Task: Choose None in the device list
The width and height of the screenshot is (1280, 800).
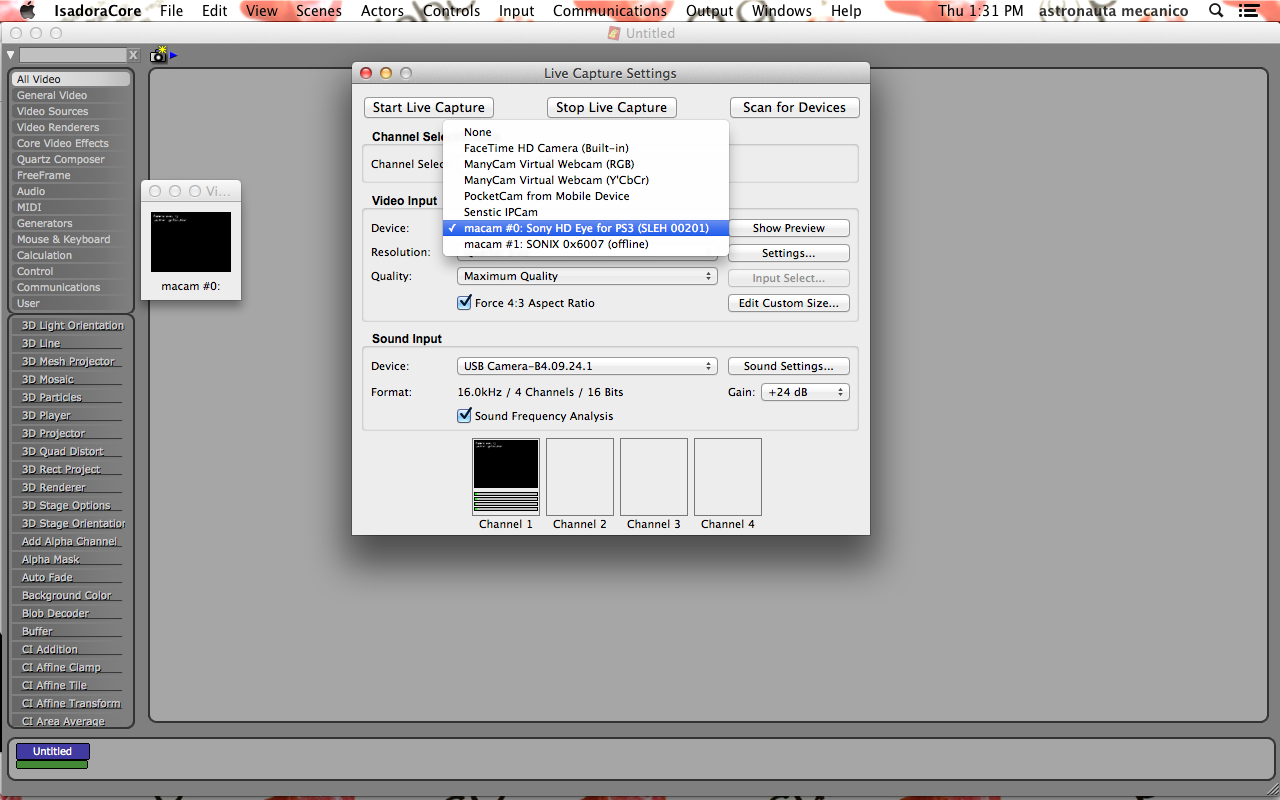Action: pyautogui.click(x=586, y=132)
